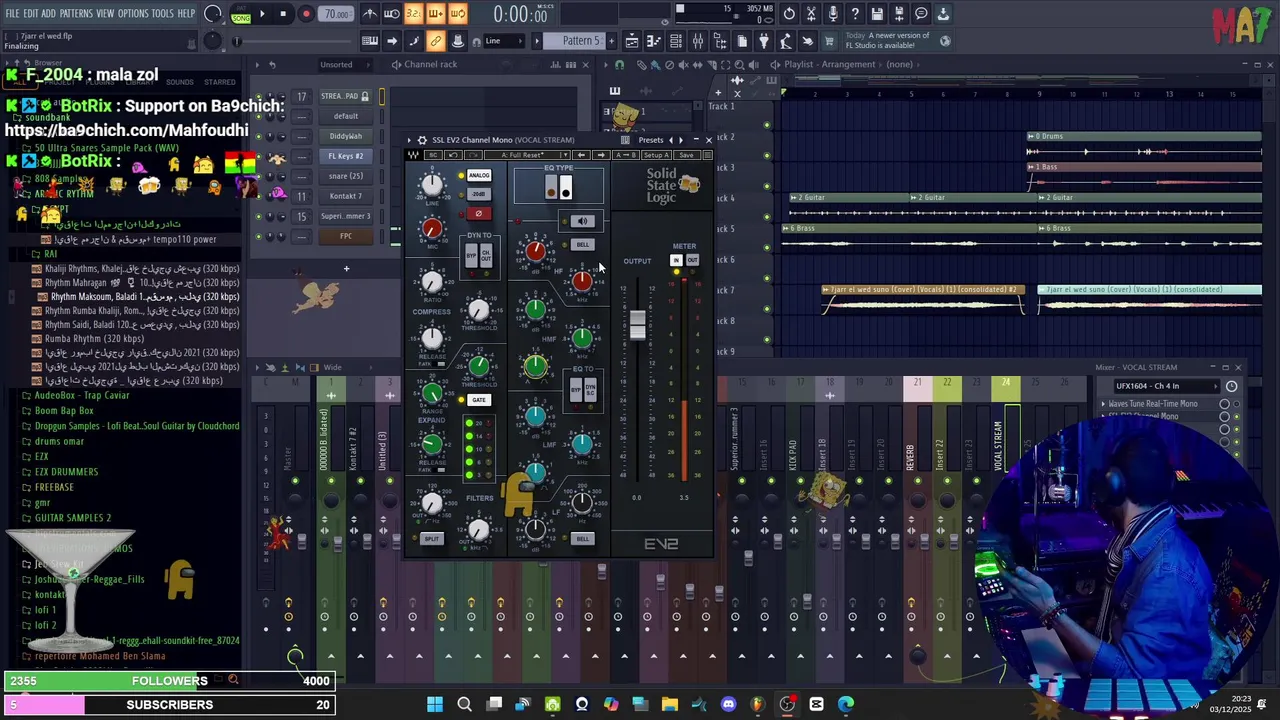Screen dimensions: 1280x720
Task: Toggle the GATE button in SSL plugin
Action: (479, 400)
